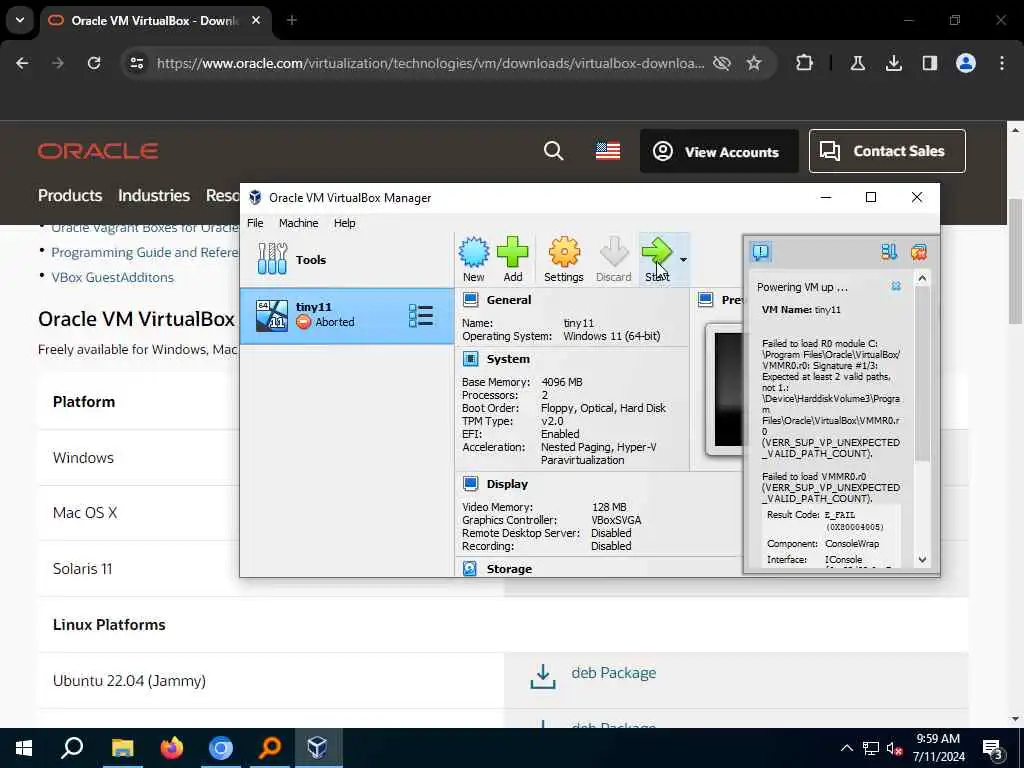Open tiny11 machine tools list menu
This screenshot has width=1024, height=768.
tap(421, 315)
